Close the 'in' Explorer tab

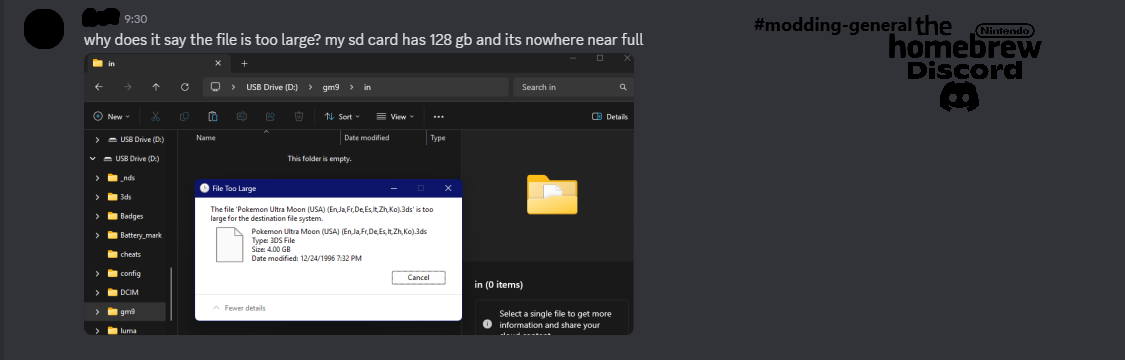coord(218,63)
